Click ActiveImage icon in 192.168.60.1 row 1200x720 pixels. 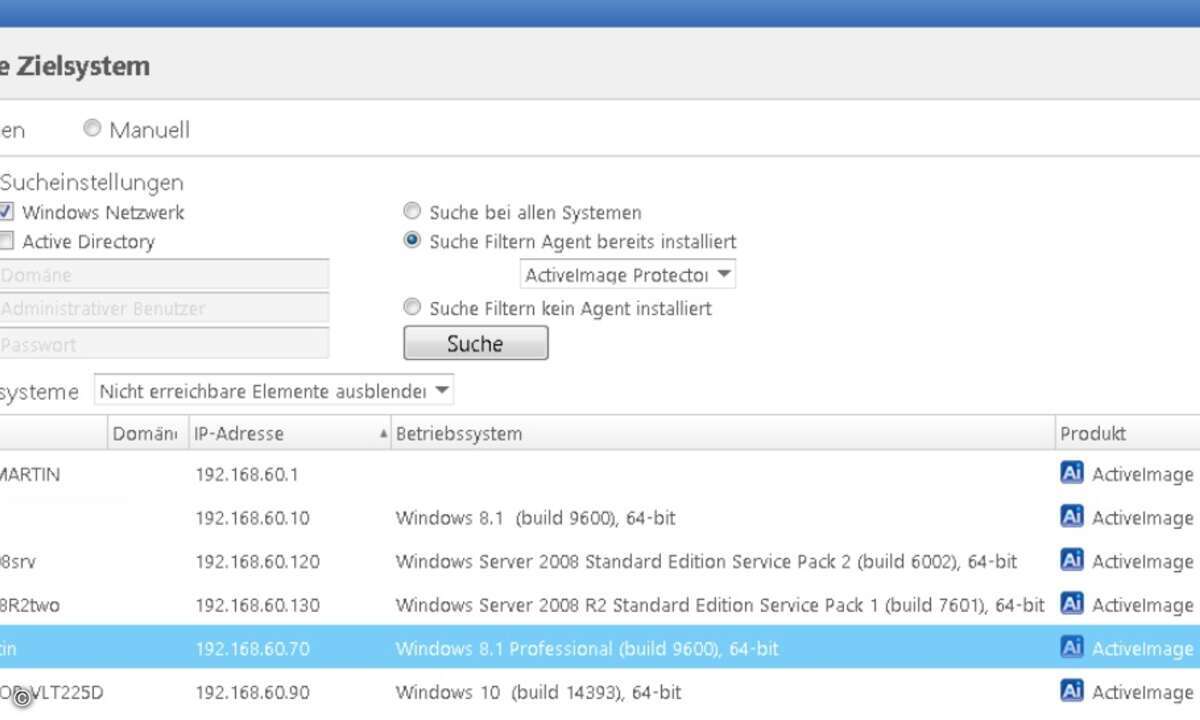point(1072,473)
